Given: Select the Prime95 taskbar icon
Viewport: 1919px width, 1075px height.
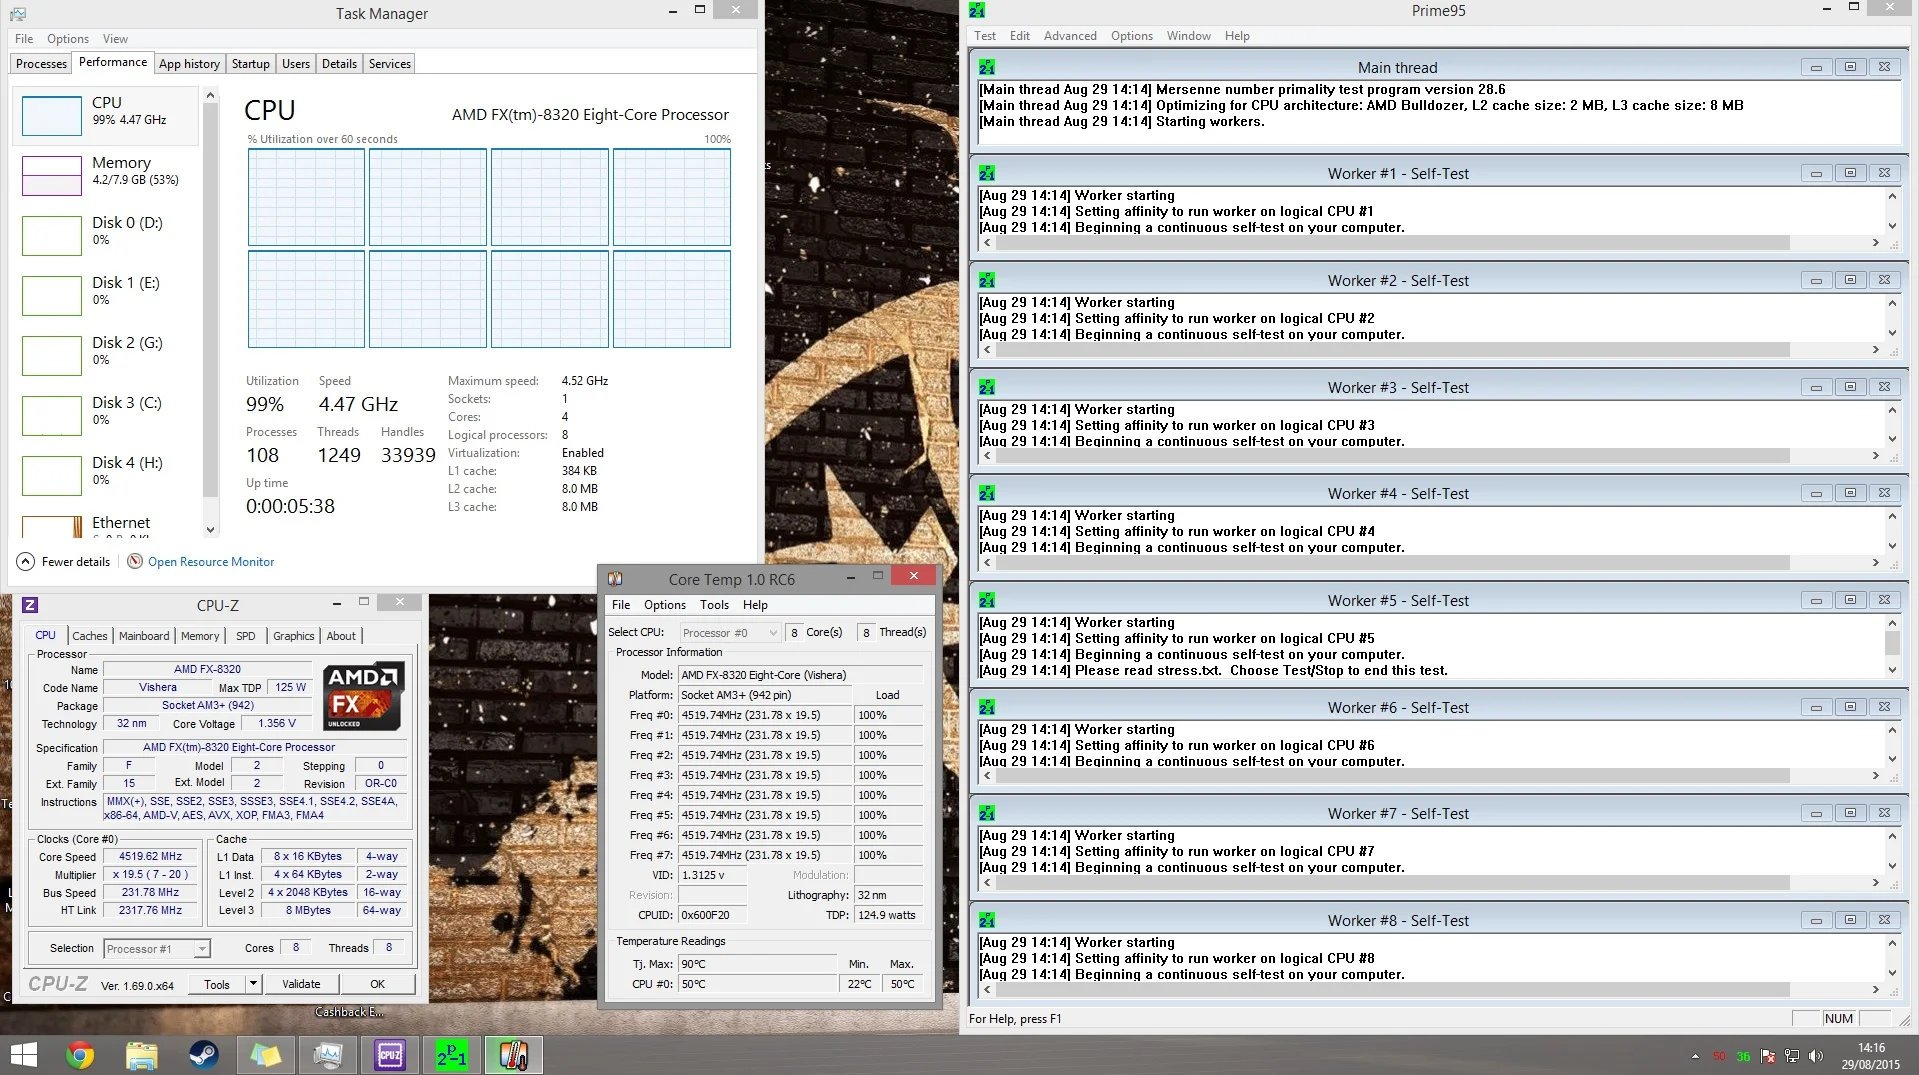Looking at the screenshot, I should (452, 1055).
